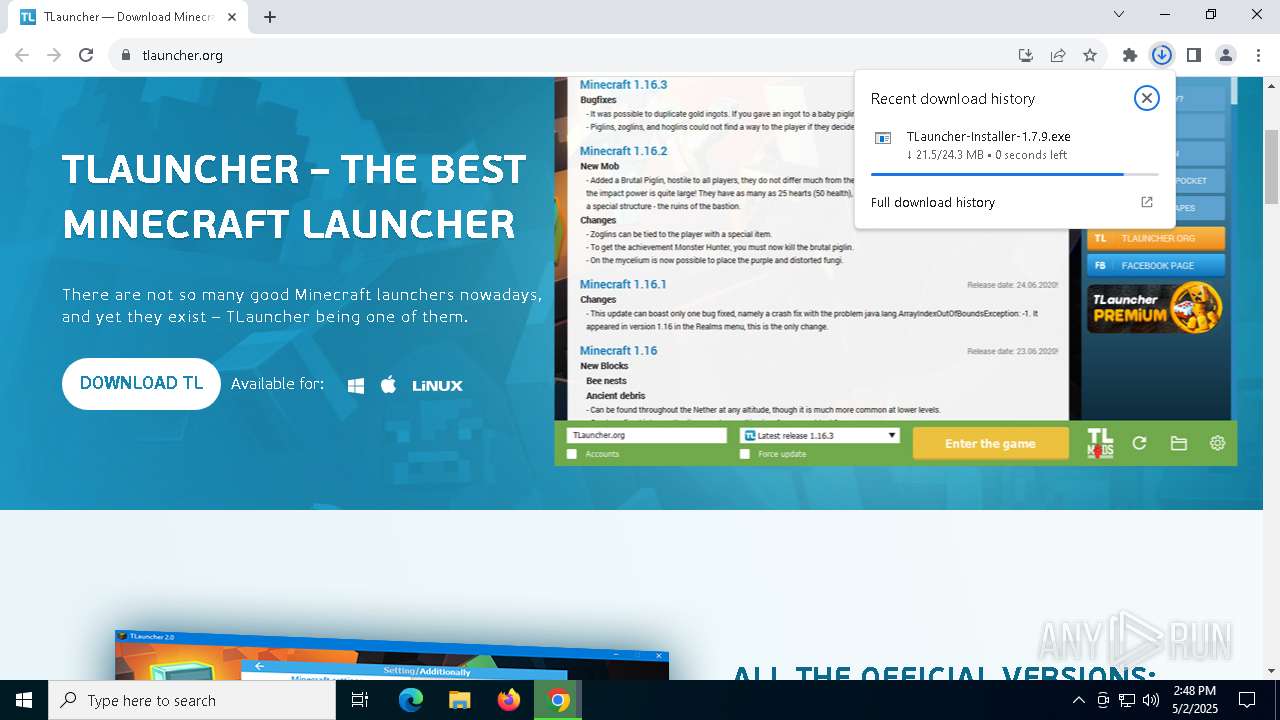Viewport: 1280px width, 720px height.
Task: Open Microsoft Edge from the taskbar
Action: point(411,700)
